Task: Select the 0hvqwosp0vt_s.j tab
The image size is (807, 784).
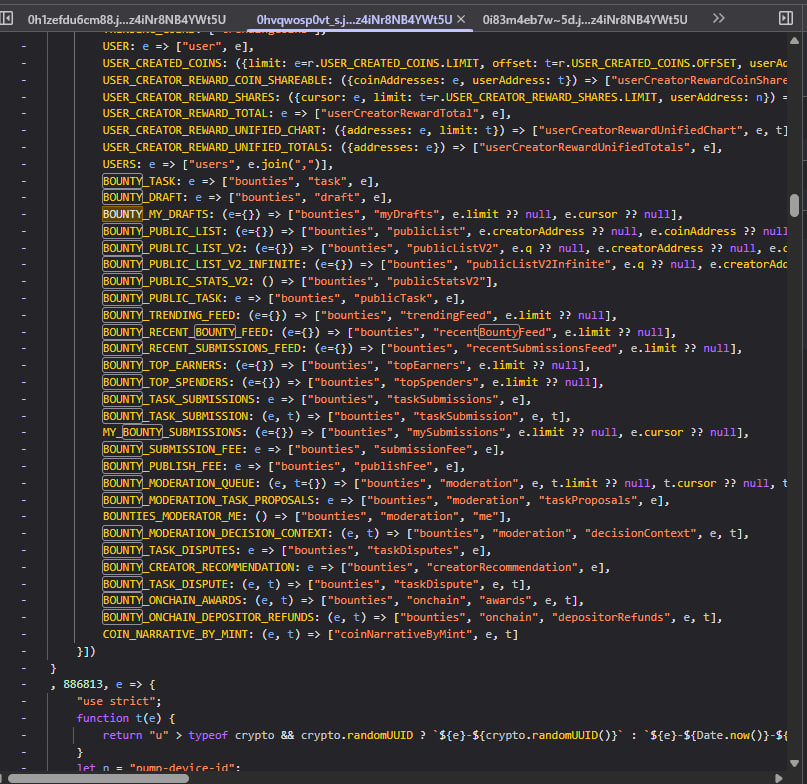Action: coord(354,20)
